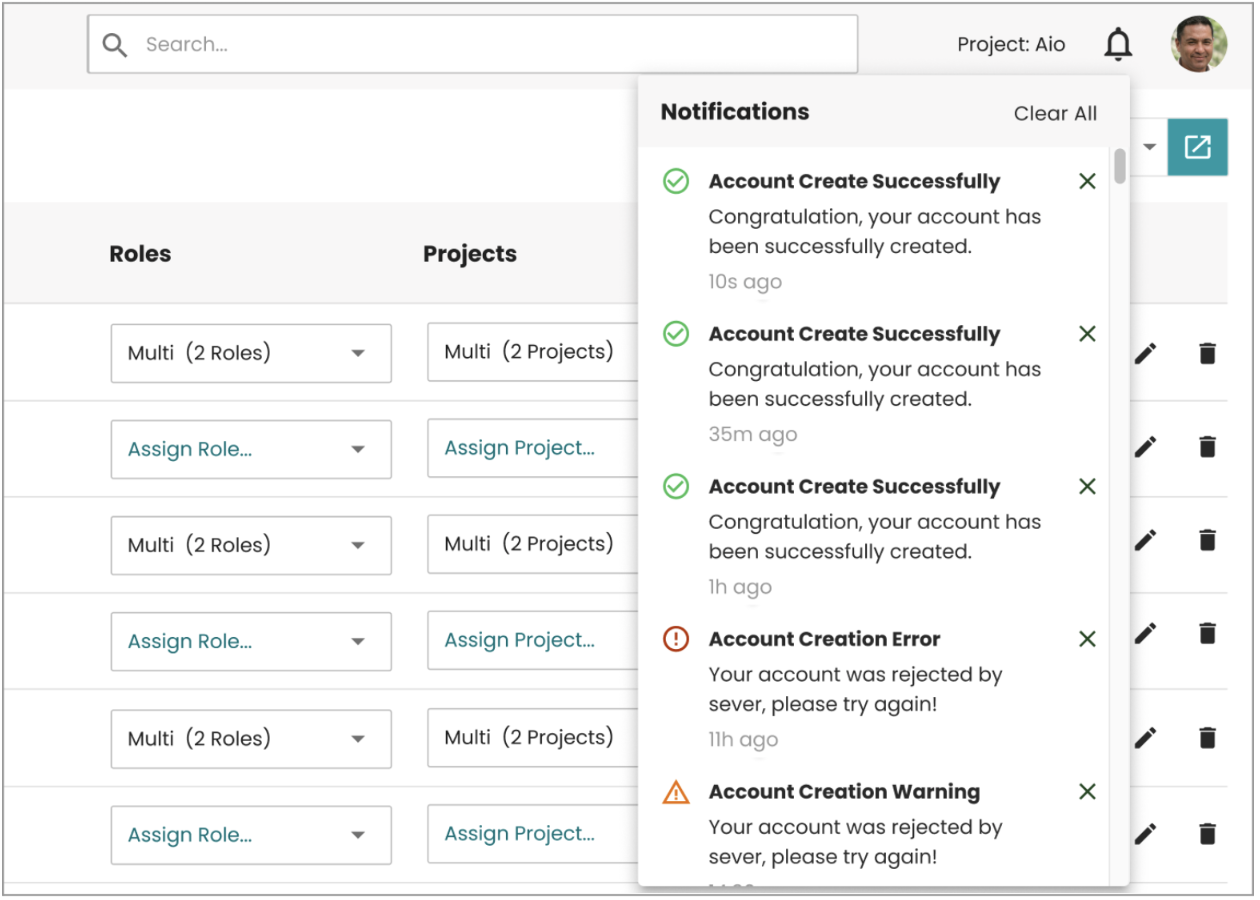This screenshot has width=1260, height=900.
Task: Edit the third row with pencil icon
Action: [1145, 540]
